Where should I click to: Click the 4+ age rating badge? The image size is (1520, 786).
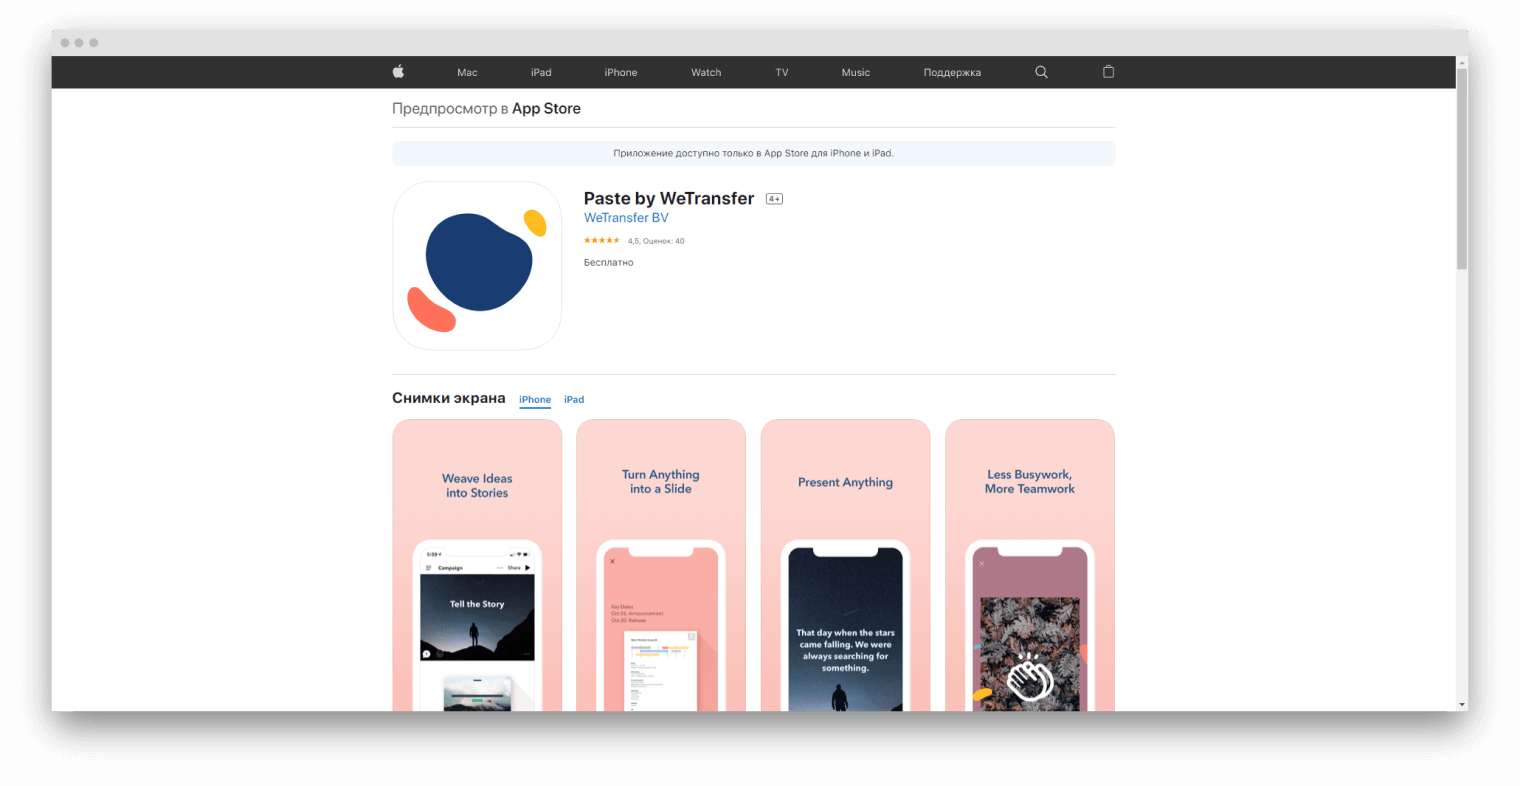(774, 199)
